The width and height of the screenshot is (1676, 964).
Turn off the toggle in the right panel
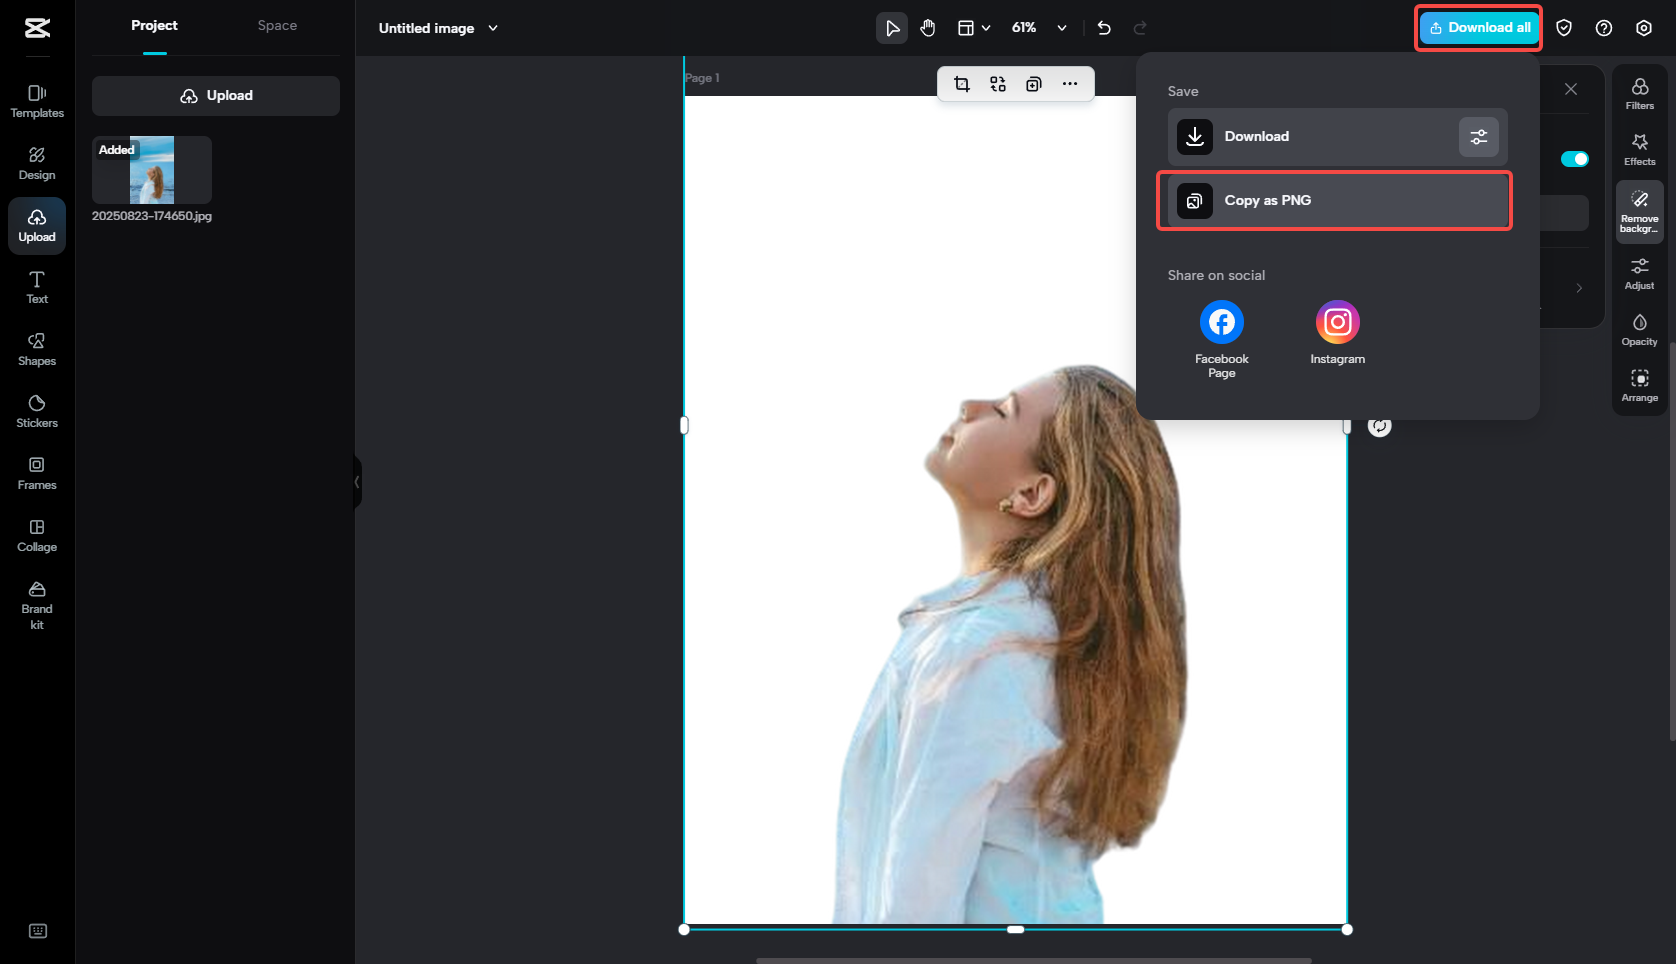1575,158
